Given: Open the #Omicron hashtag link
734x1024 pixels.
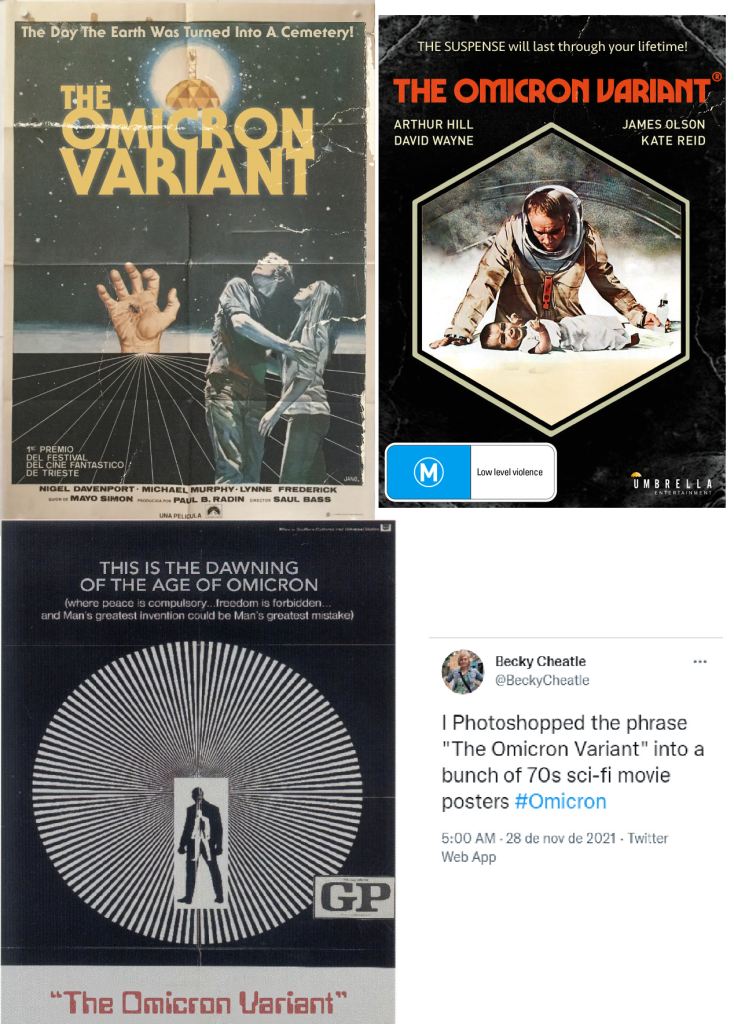Looking at the screenshot, I should (560, 801).
